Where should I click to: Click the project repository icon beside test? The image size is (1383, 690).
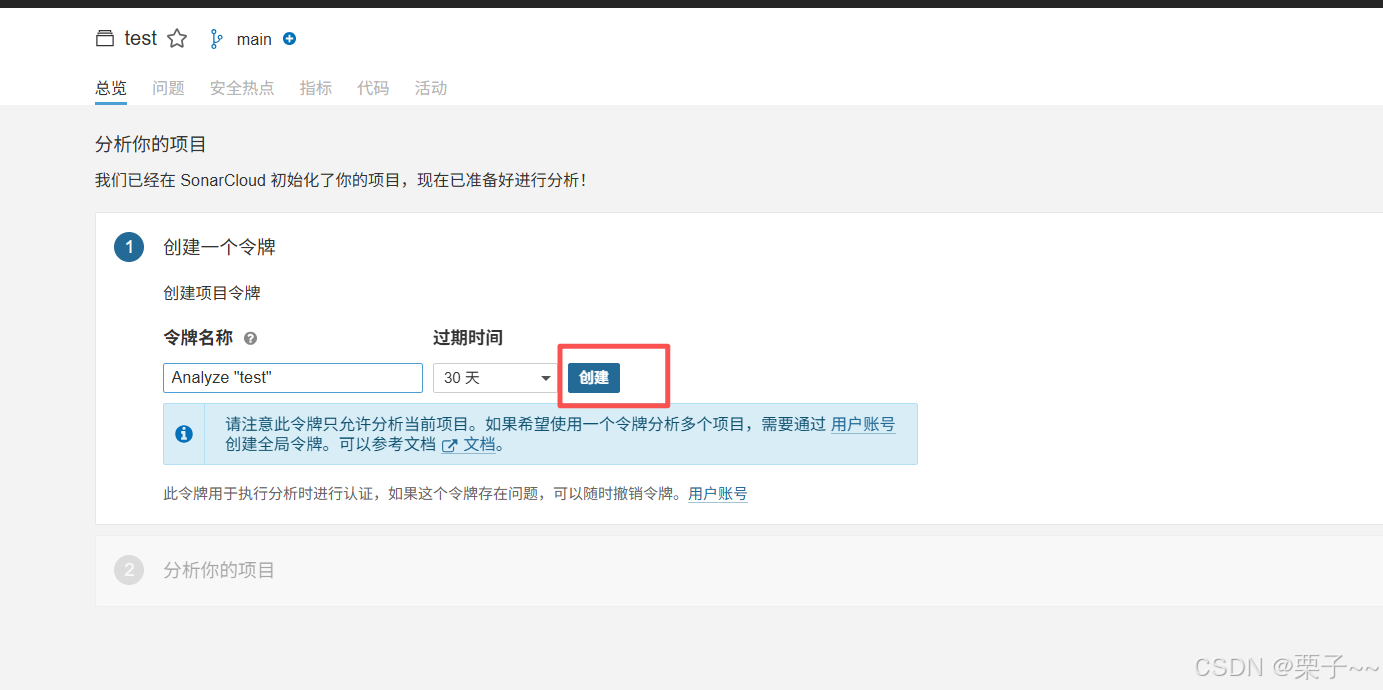[105, 38]
